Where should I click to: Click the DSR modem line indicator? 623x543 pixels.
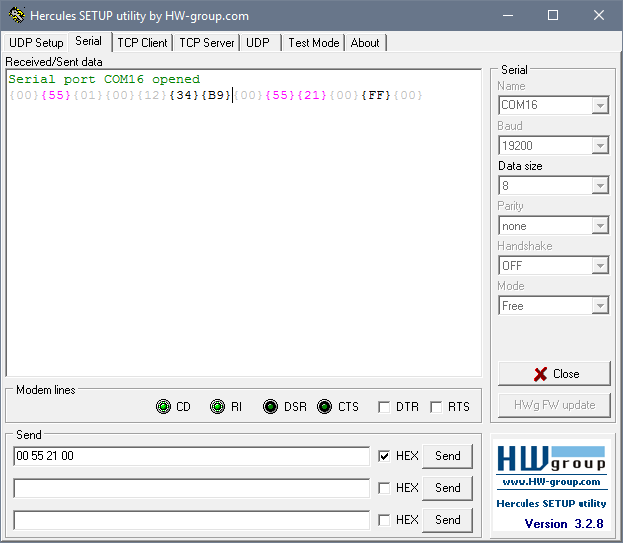click(271, 407)
